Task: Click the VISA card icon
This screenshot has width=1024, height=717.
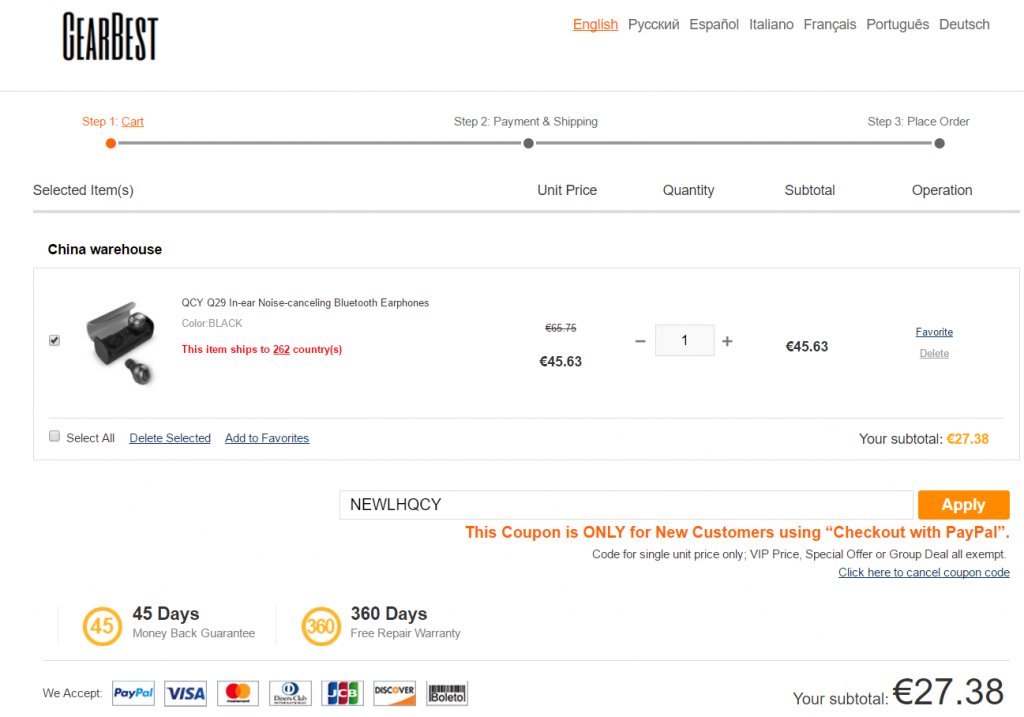Action: pos(185,693)
